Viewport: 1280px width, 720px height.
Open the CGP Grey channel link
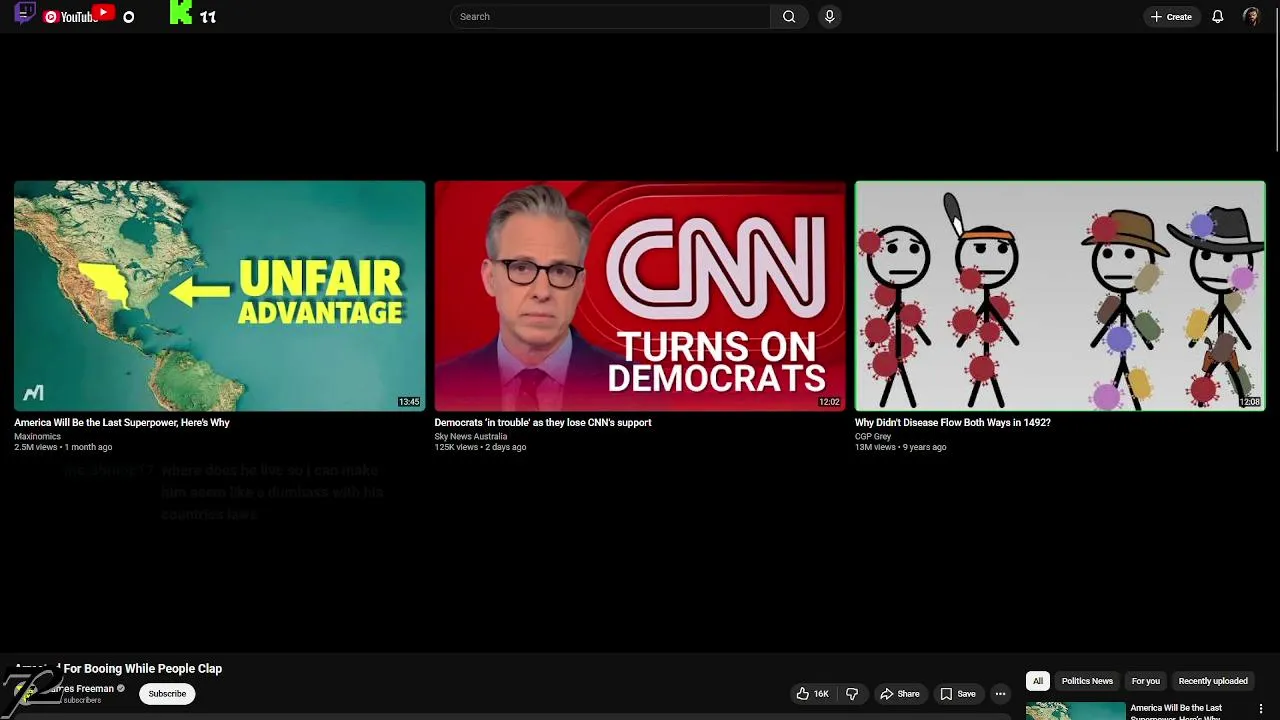click(872, 436)
